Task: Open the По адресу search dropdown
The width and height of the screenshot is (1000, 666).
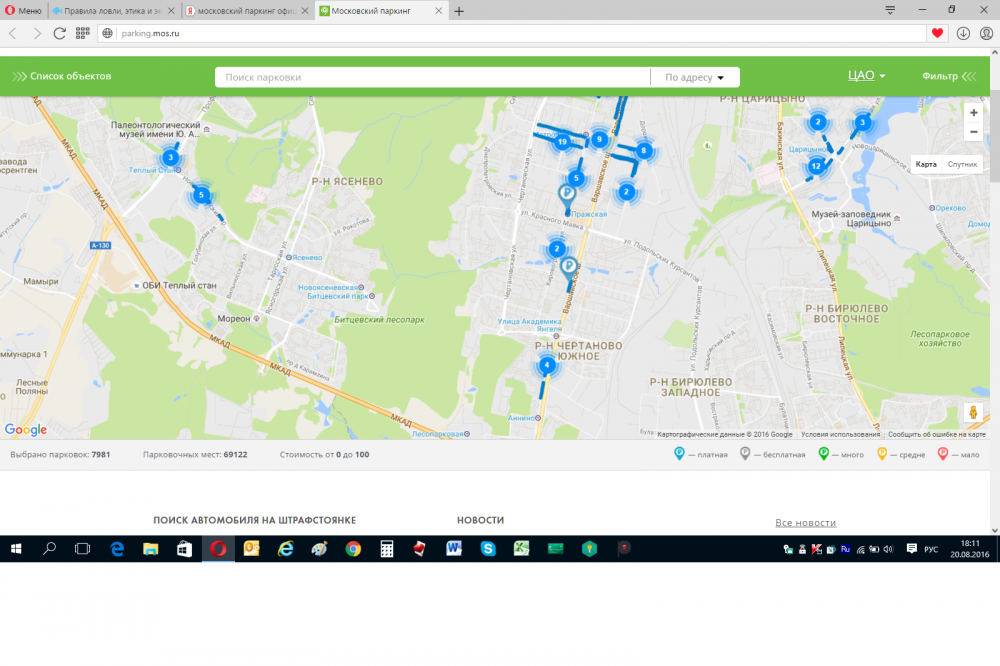Action: point(694,77)
